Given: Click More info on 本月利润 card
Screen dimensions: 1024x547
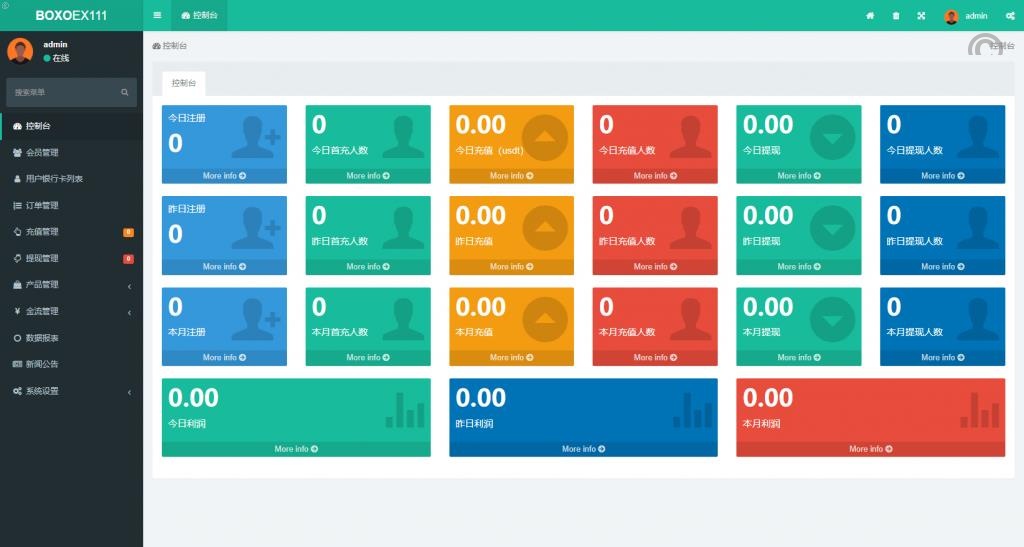Looking at the screenshot, I should click(x=870, y=449).
